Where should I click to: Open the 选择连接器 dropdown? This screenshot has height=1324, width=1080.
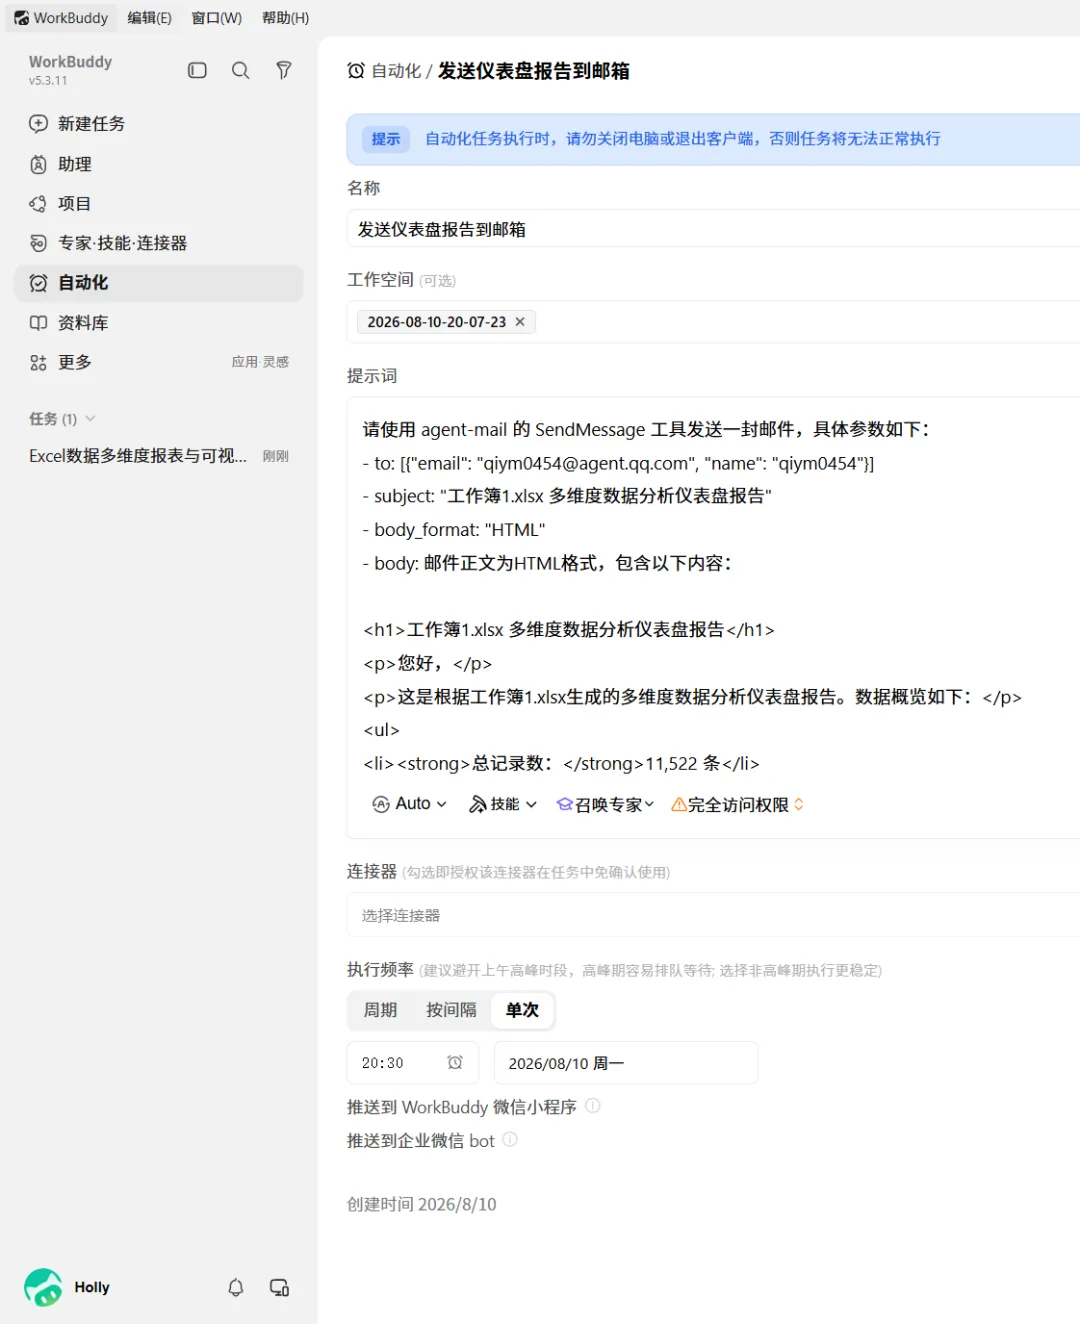tap(713, 915)
